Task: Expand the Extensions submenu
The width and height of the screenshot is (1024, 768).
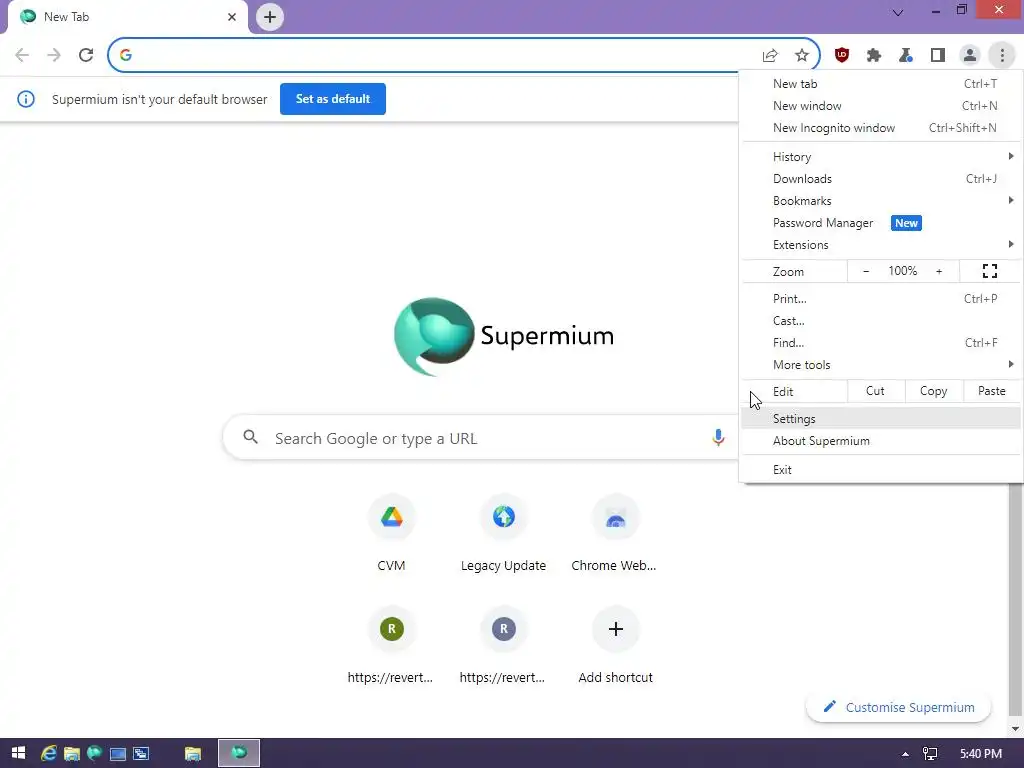Action: coord(880,245)
